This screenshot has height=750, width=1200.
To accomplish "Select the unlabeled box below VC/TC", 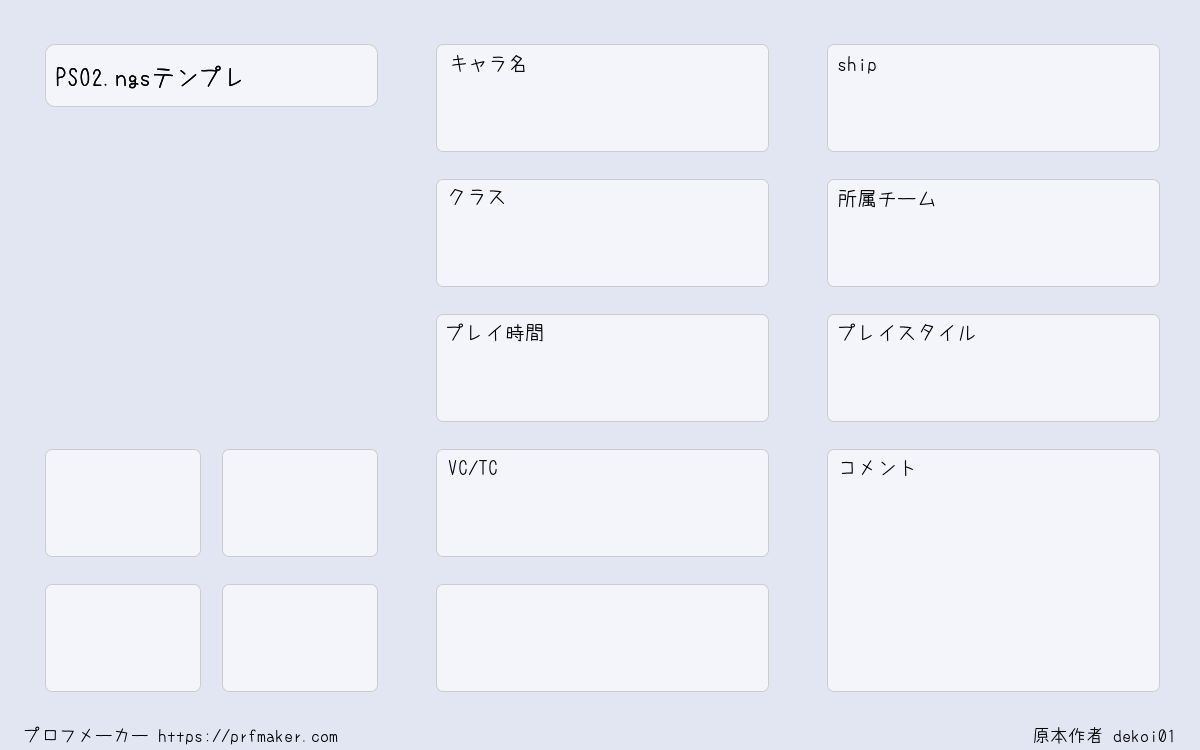I will (x=602, y=638).
